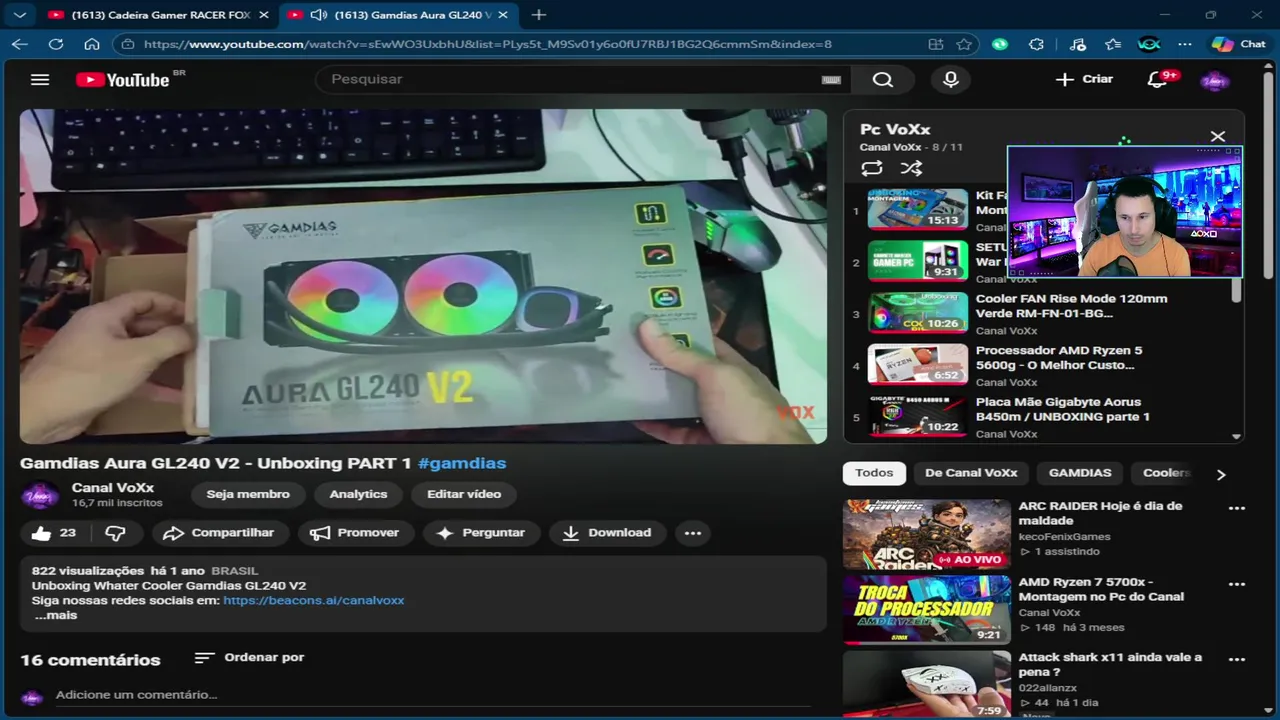Open the #gamdias hashtag link

coord(462,463)
